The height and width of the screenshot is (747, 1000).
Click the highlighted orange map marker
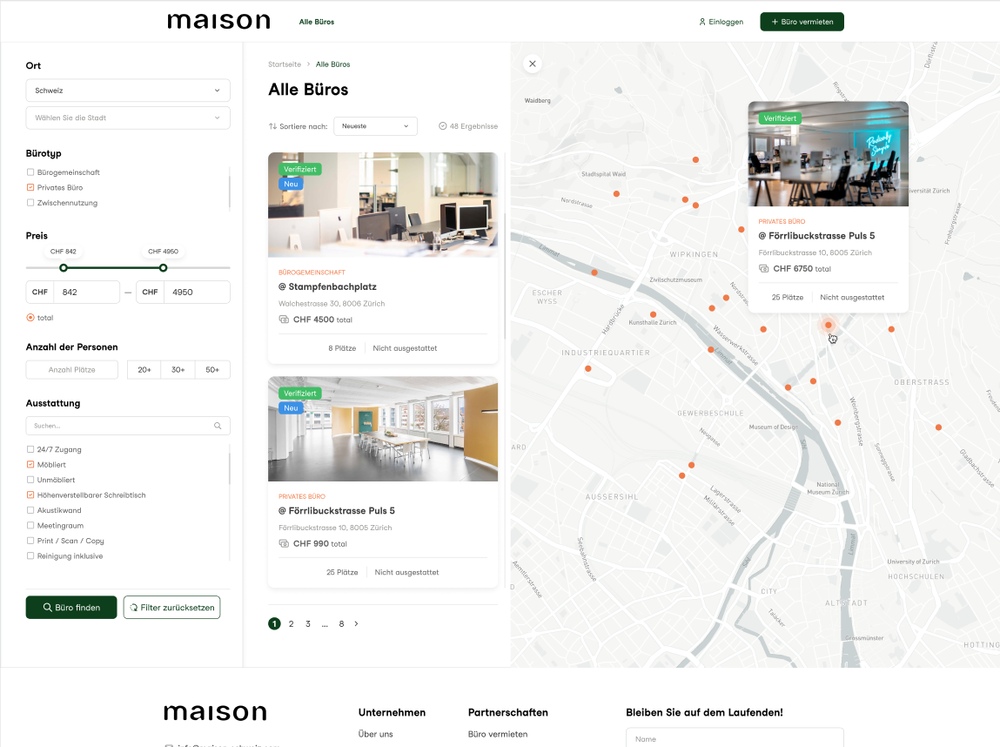828,324
